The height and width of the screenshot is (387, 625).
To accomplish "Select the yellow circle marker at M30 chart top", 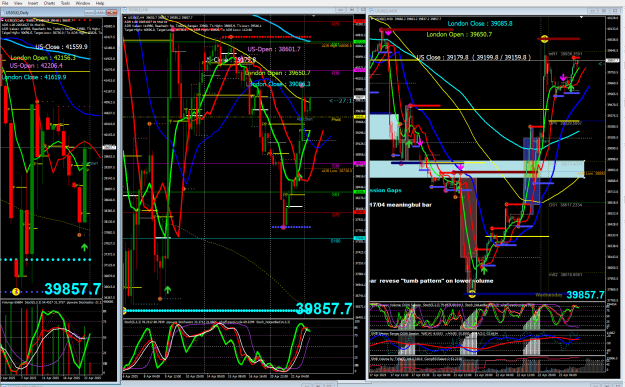I will pos(544,39).
